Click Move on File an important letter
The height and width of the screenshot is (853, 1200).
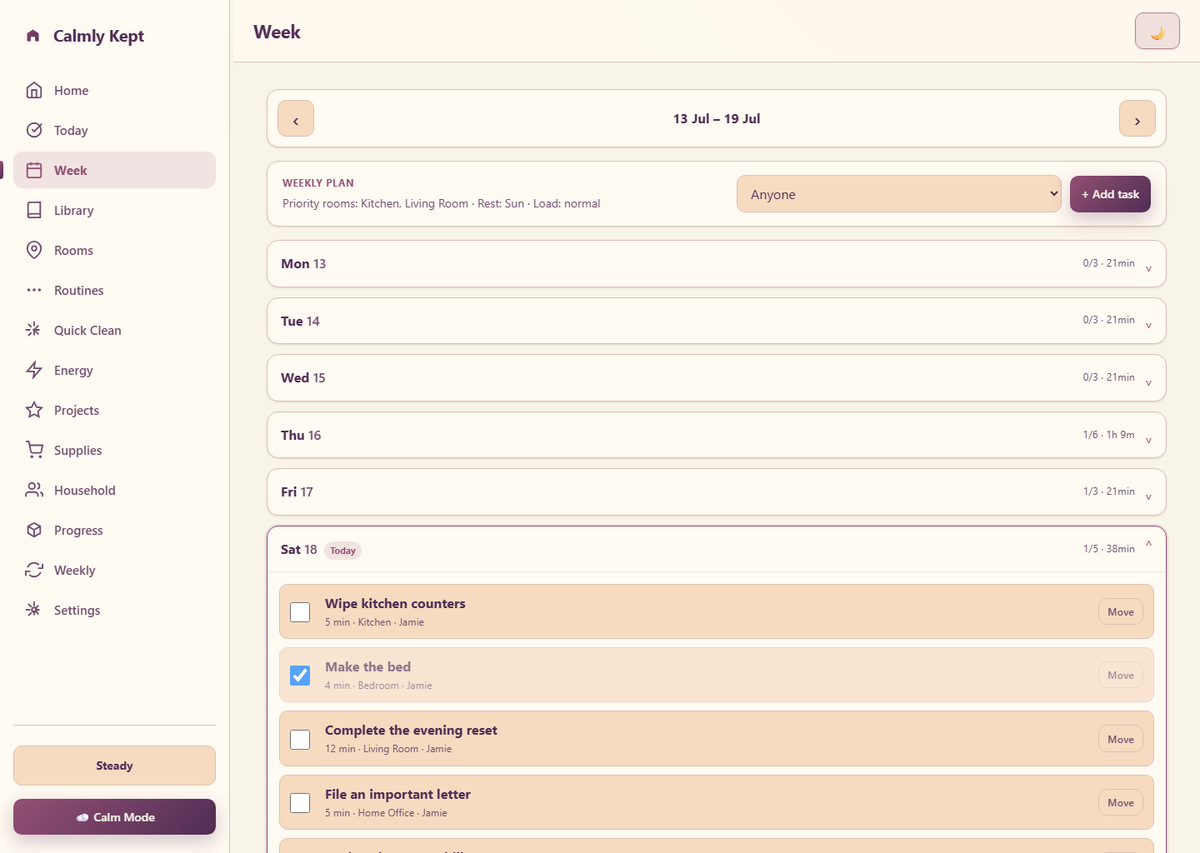coord(1120,802)
